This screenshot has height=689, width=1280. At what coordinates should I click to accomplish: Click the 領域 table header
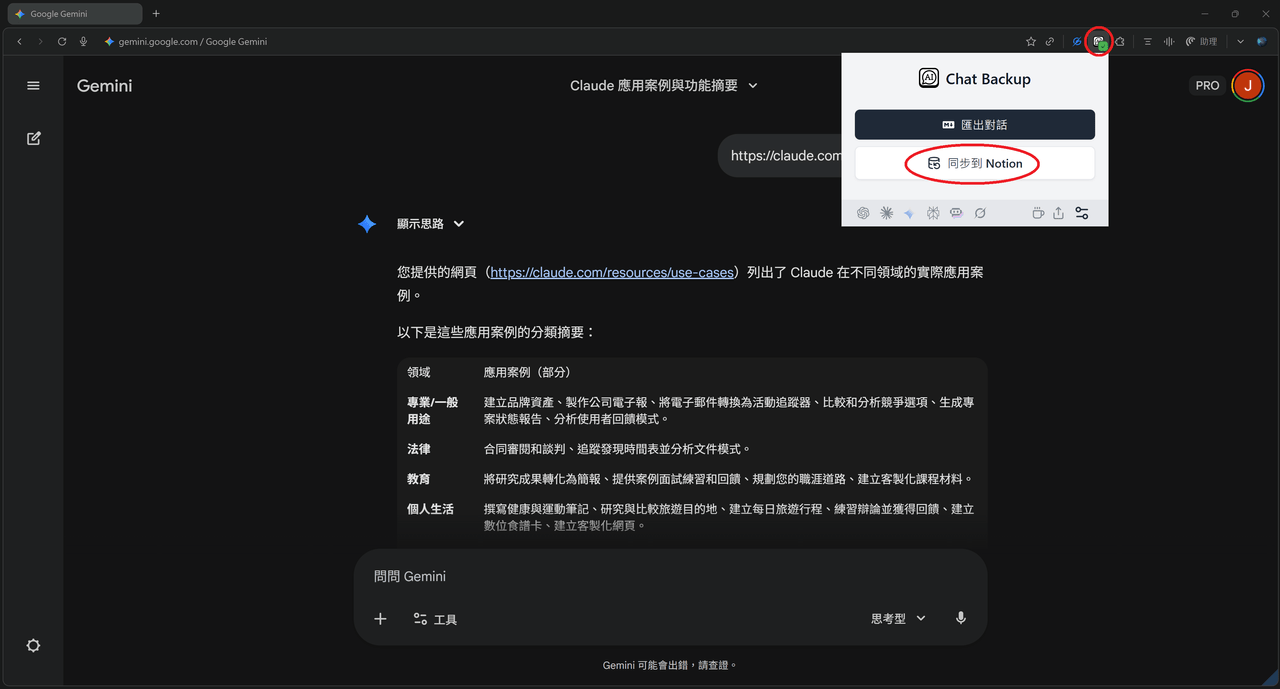419,372
